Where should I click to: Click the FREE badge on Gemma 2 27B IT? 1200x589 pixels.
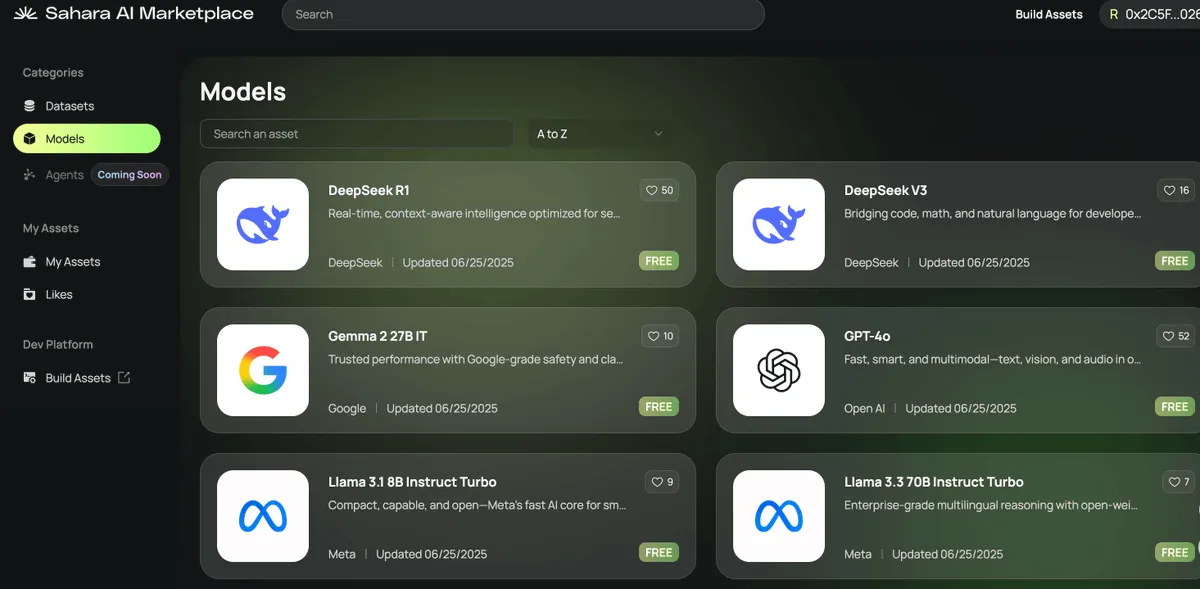click(659, 407)
